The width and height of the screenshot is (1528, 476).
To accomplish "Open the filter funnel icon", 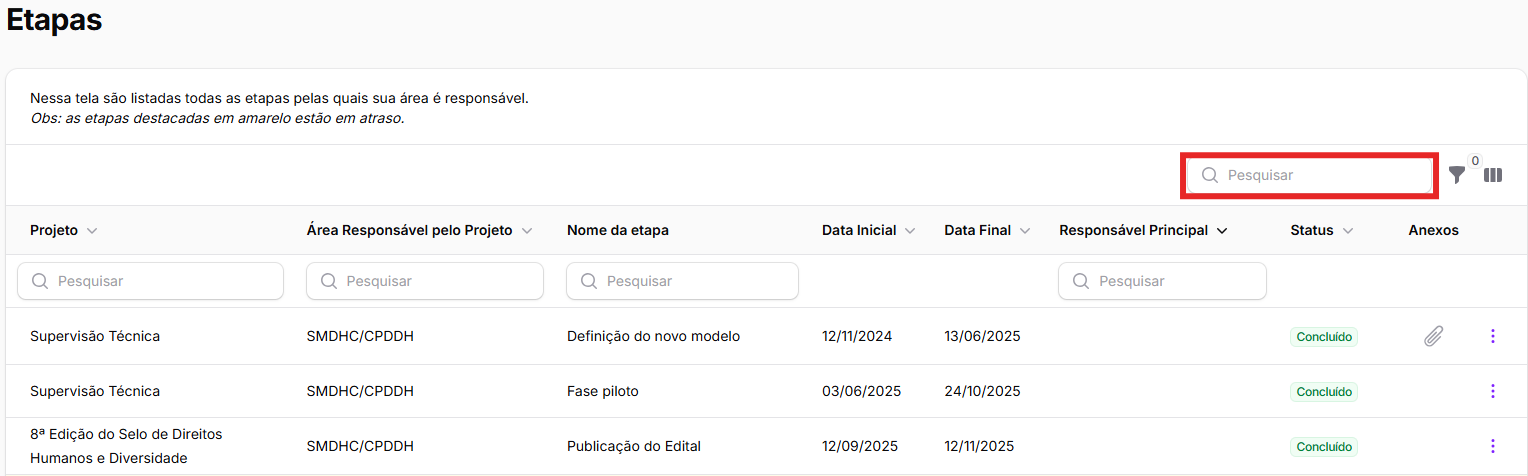I will (x=1457, y=175).
